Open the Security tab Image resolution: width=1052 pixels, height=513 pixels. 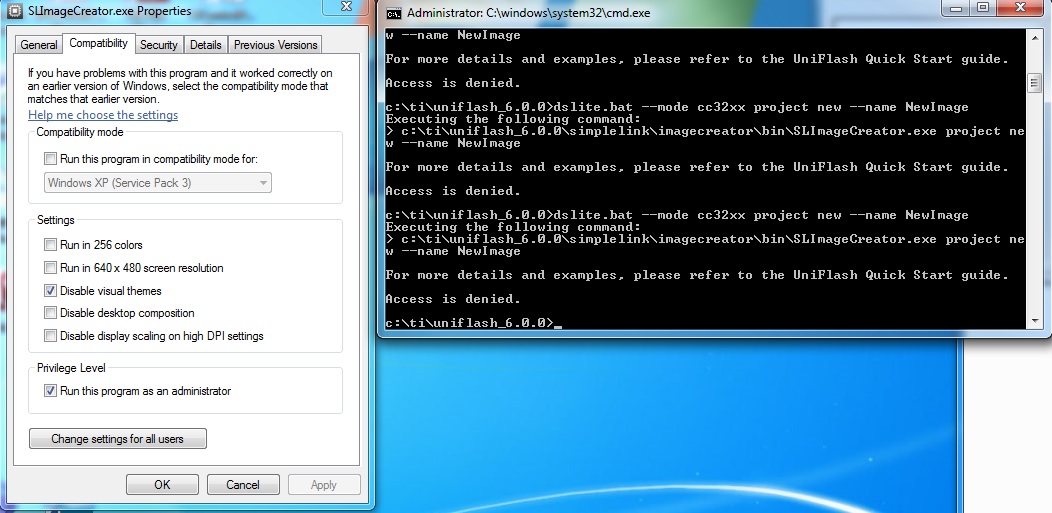coord(159,45)
